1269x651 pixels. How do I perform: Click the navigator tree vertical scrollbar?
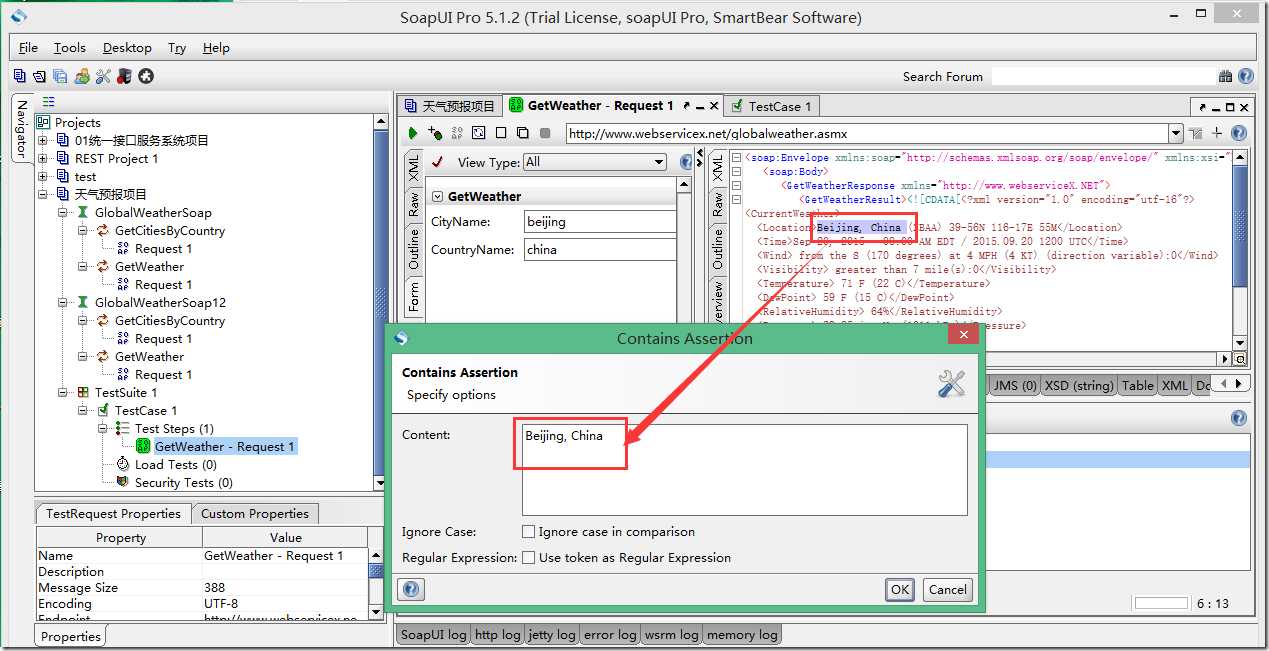click(380, 300)
